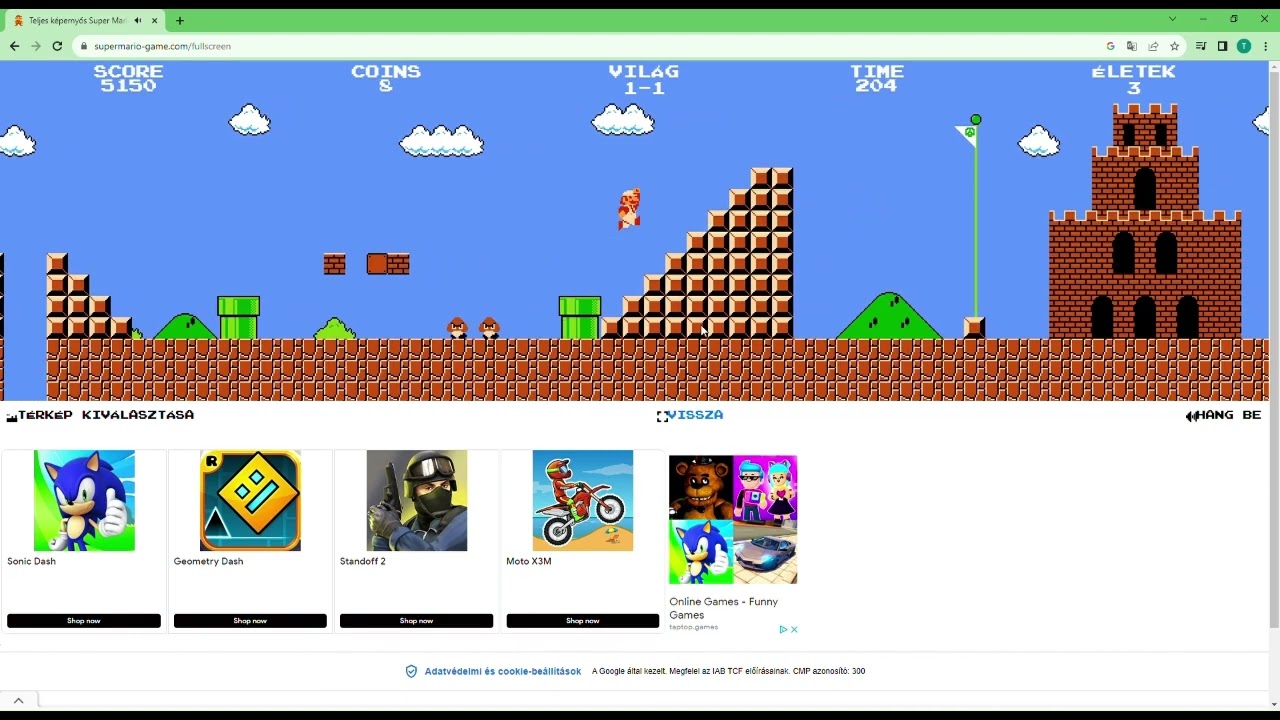1280x720 pixels.
Task: Click the browser forward arrow
Action: [36, 46]
